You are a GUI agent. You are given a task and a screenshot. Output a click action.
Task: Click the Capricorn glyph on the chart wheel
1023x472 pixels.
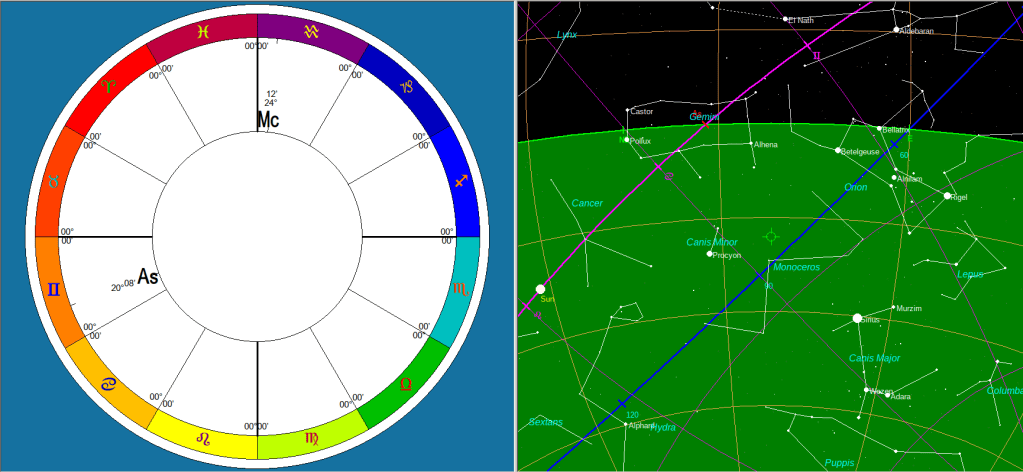pos(407,87)
